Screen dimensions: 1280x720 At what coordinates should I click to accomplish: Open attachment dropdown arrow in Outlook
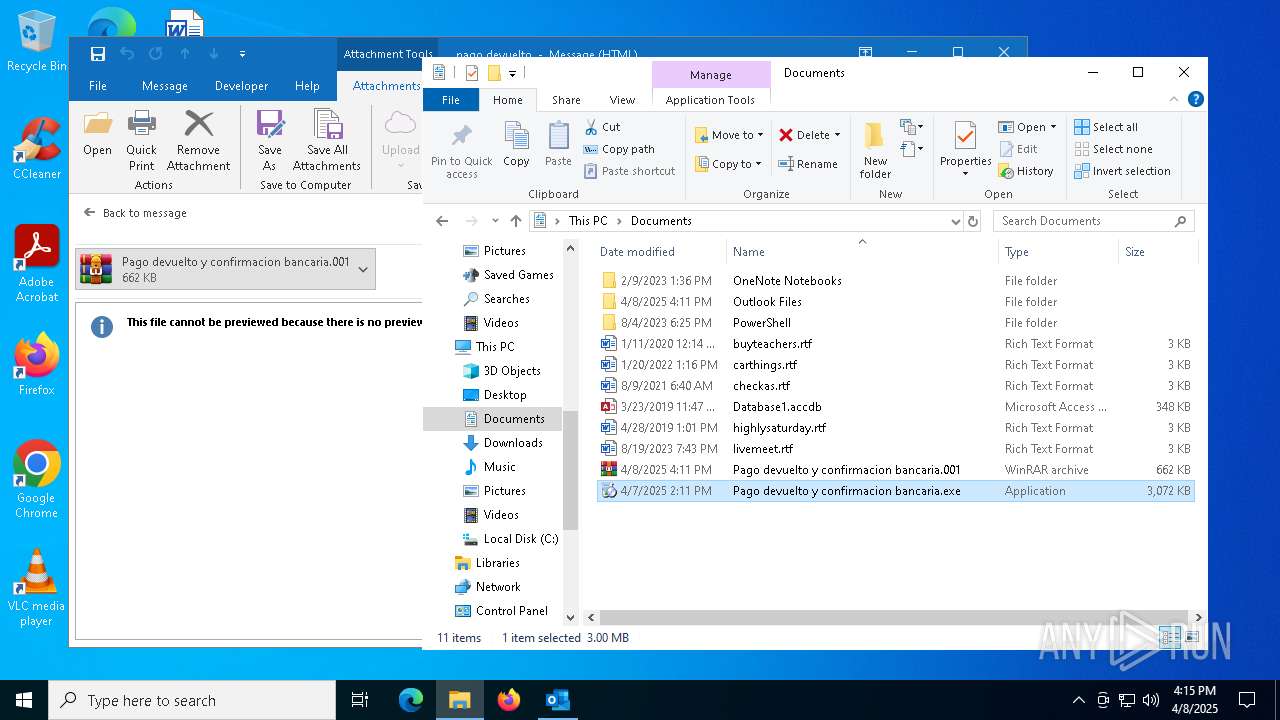[363, 269]
